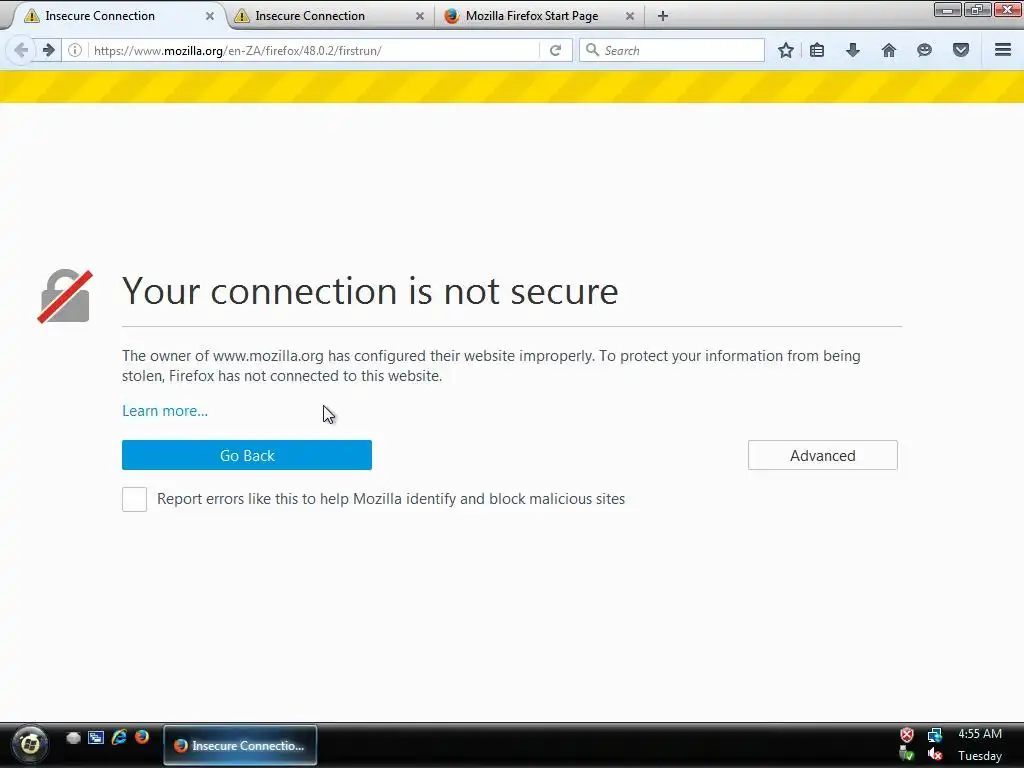Launch Internet Explorer from quick launch
Viewport: 1024px width, 768px height.
click(119, 737)
